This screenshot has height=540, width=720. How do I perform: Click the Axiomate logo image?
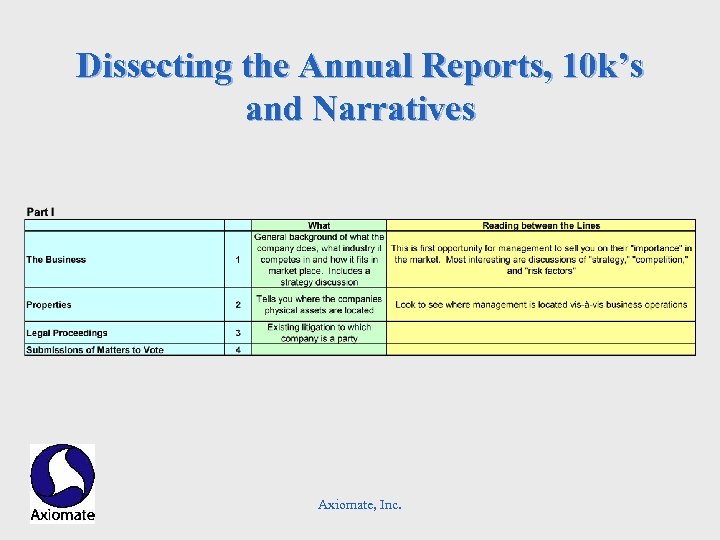coord(62,484)
